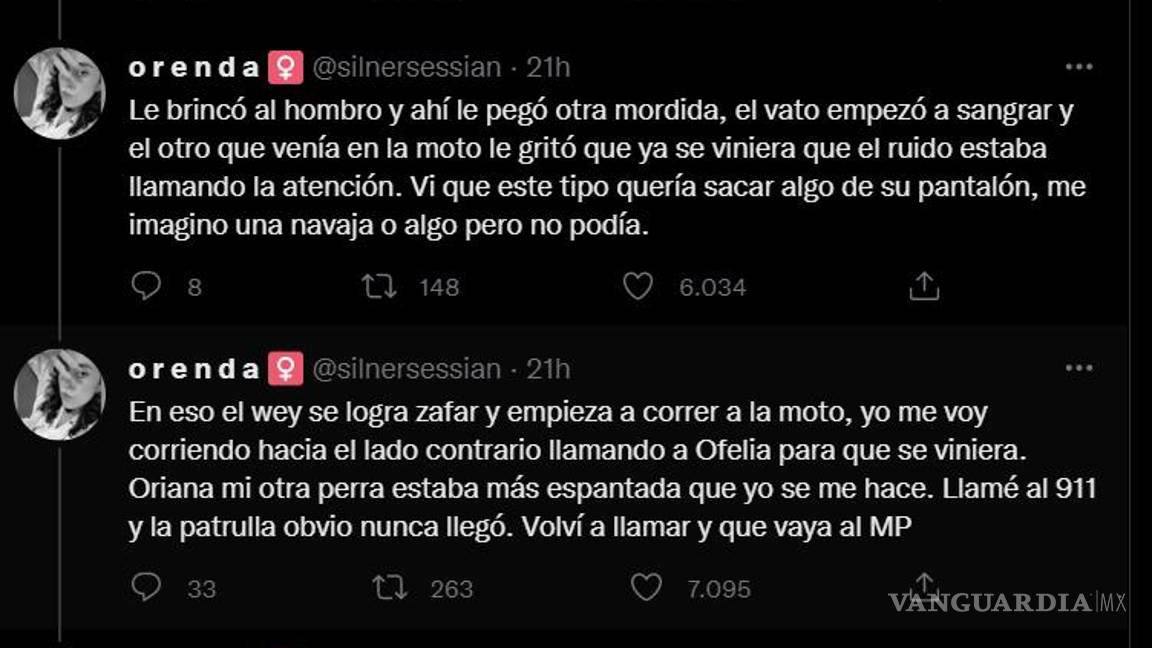The height and width of the screenshot is (648, 1152).
Task: Share the second tweet mentioning Ofelia
Action: tap(924, 586)
